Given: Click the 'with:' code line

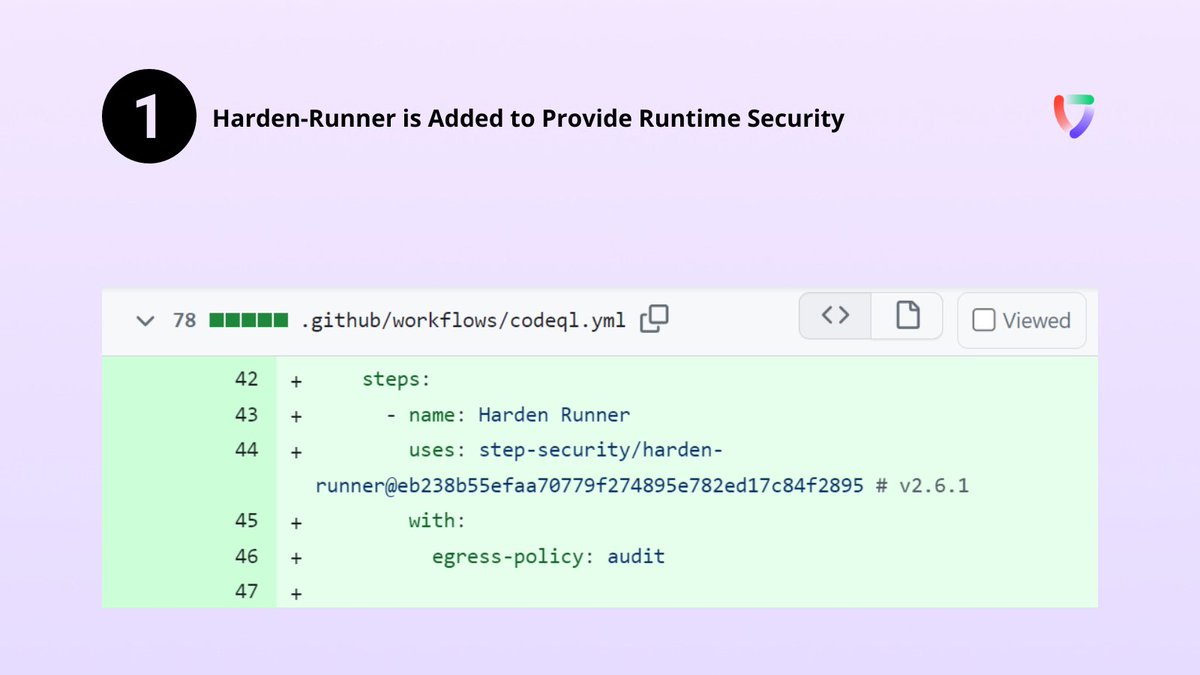Looking at the screenshot, I should 437,521.
